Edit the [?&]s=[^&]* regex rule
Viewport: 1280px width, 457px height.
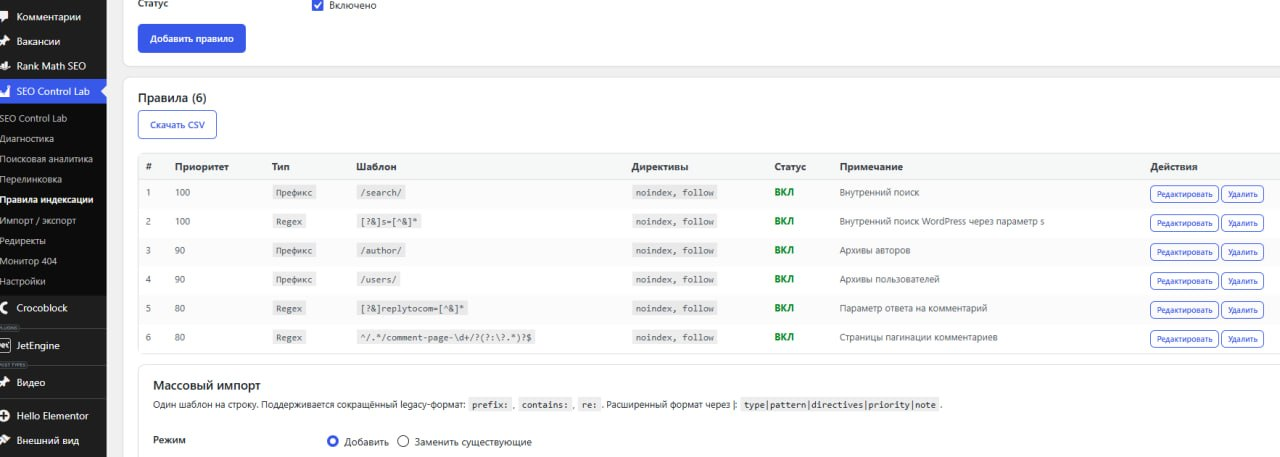1184,223
